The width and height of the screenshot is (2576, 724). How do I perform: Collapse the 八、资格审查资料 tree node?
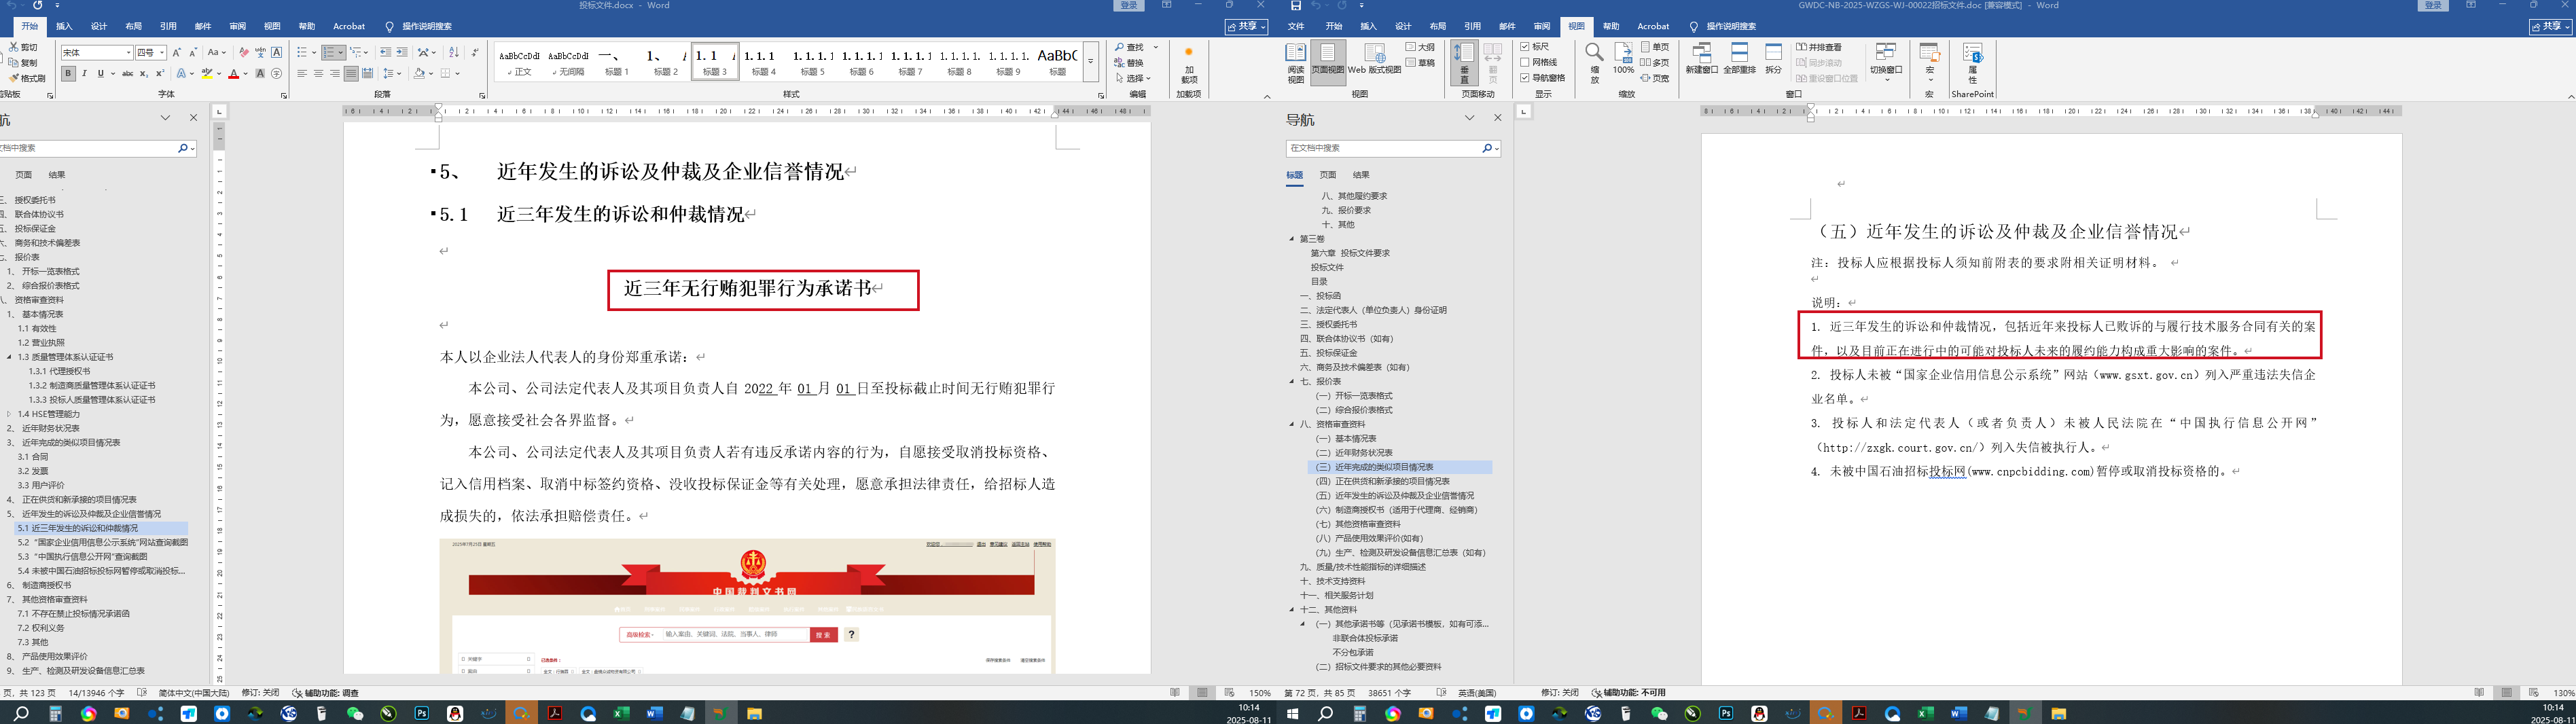(1292, 424)
